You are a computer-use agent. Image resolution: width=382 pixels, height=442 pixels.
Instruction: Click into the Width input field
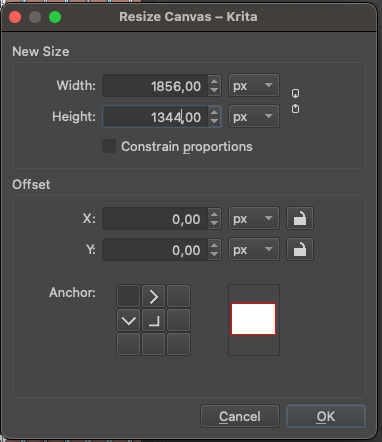(x=155, y=86)
